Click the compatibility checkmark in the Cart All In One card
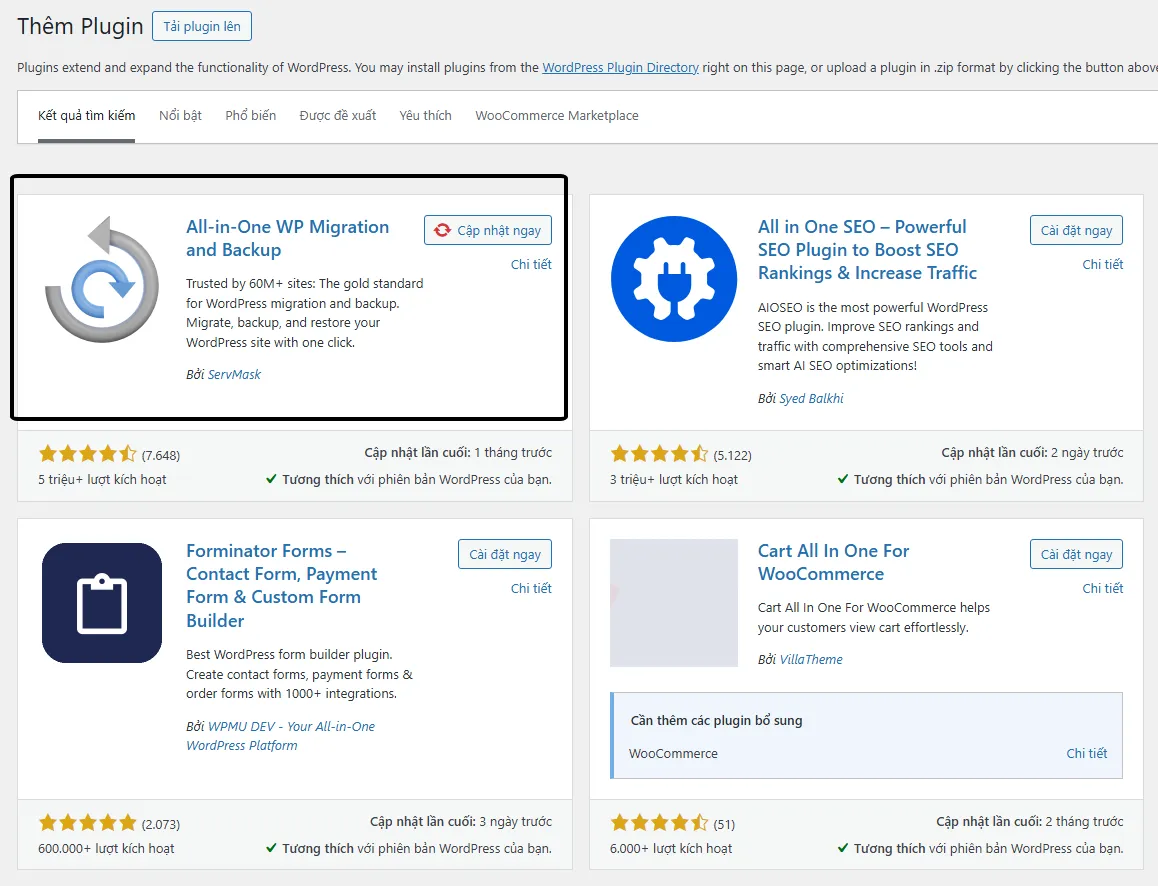This screenshot has width=1158, height=886. [843, 848]
